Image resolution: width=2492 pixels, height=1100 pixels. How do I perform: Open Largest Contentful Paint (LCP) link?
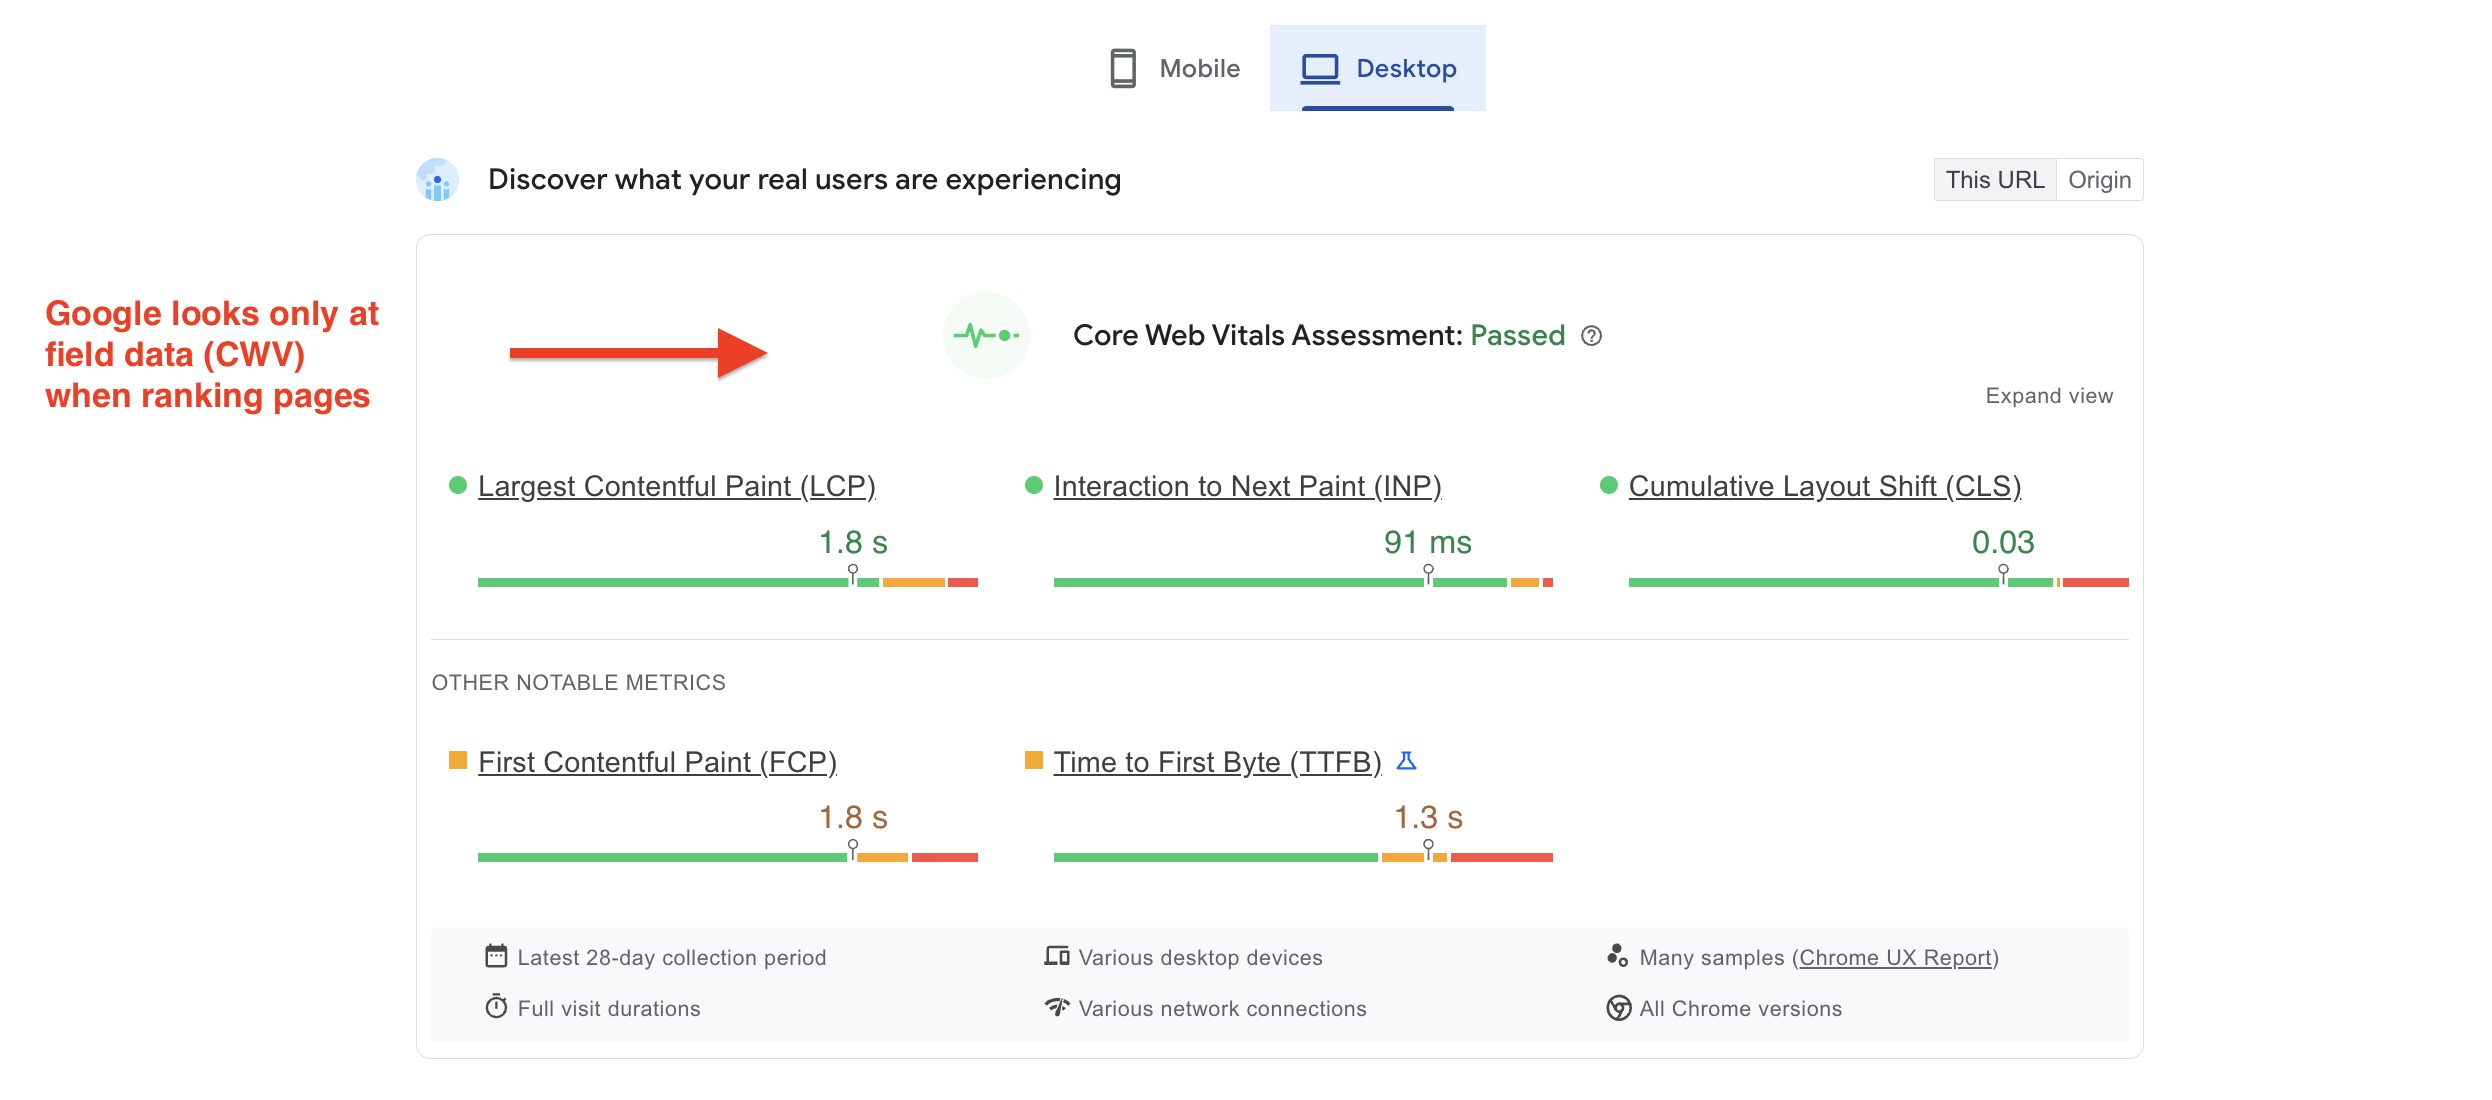coord(677,486)
